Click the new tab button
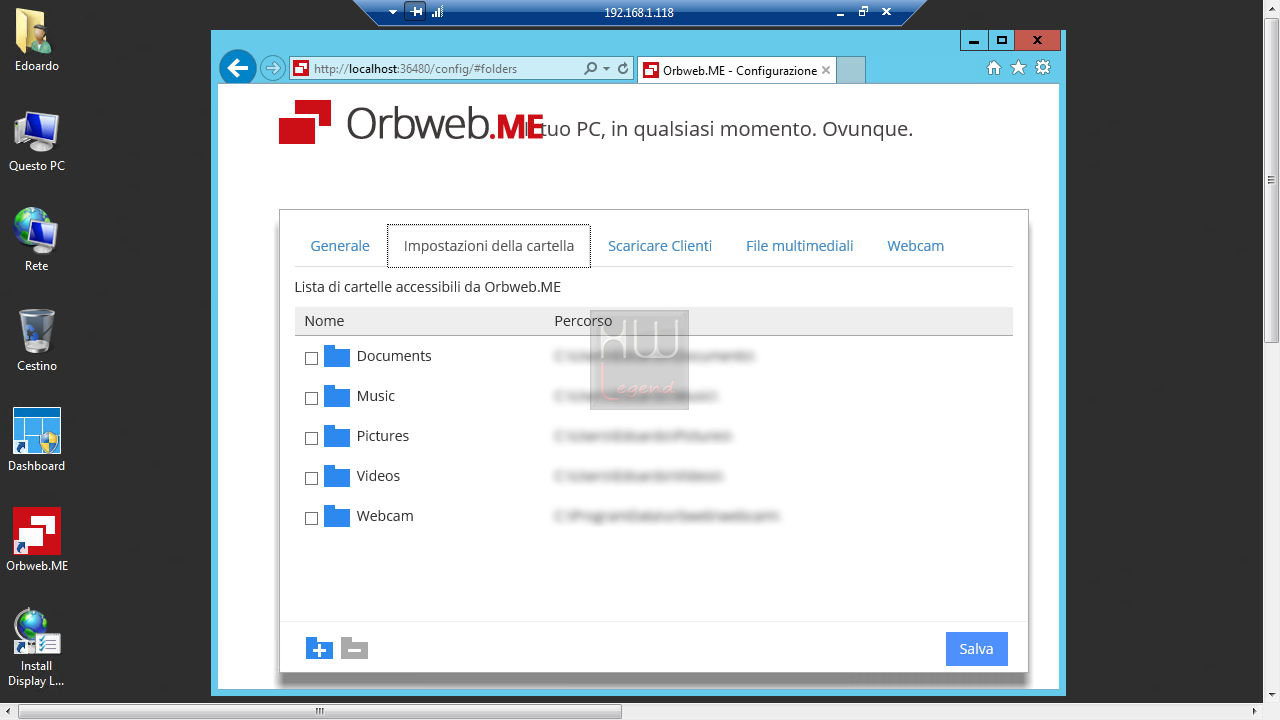Image resolution: width=1280 pixels, height=720 pixels. 850,70
